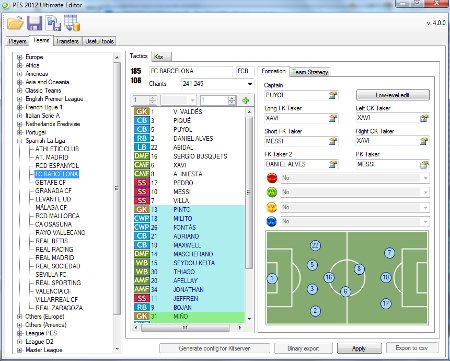The width and height of the screenshot is (450, 361).
Task: Select MESSI row in the player list
Action: (189, 192)
